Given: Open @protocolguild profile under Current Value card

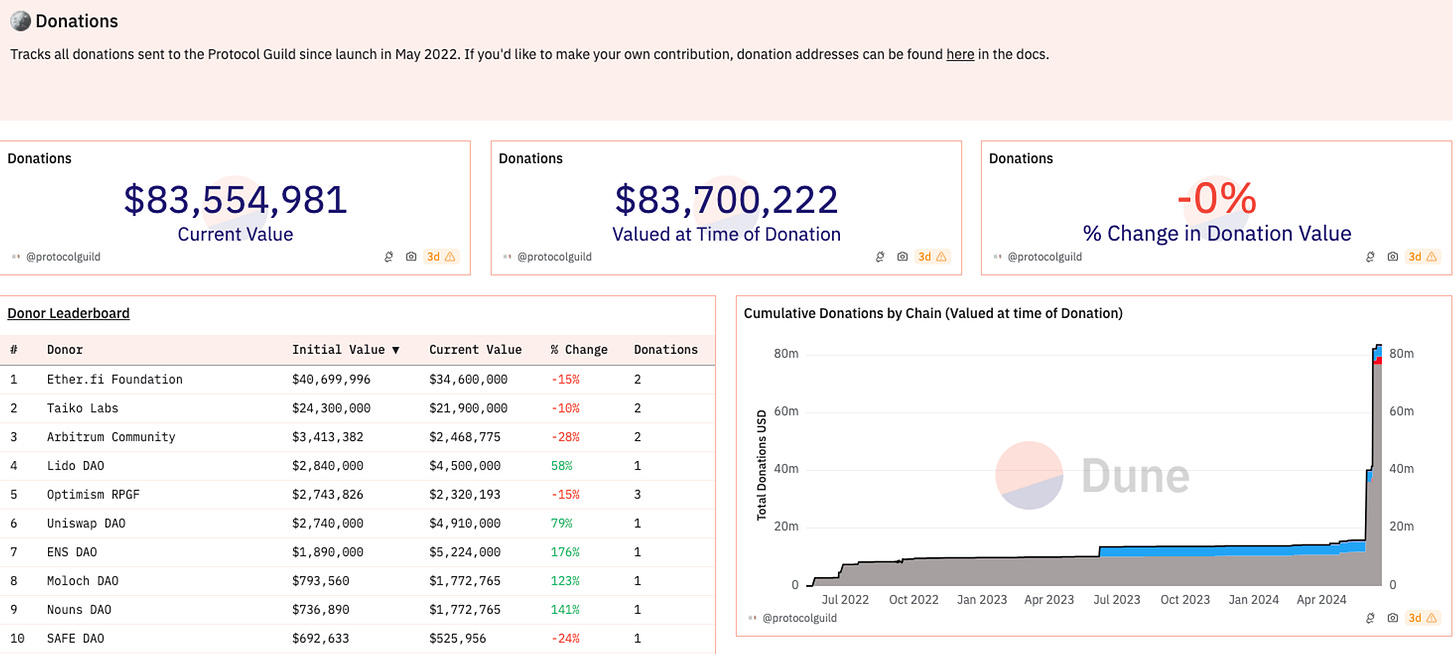Looking at the screenshot, I should 63,257.
